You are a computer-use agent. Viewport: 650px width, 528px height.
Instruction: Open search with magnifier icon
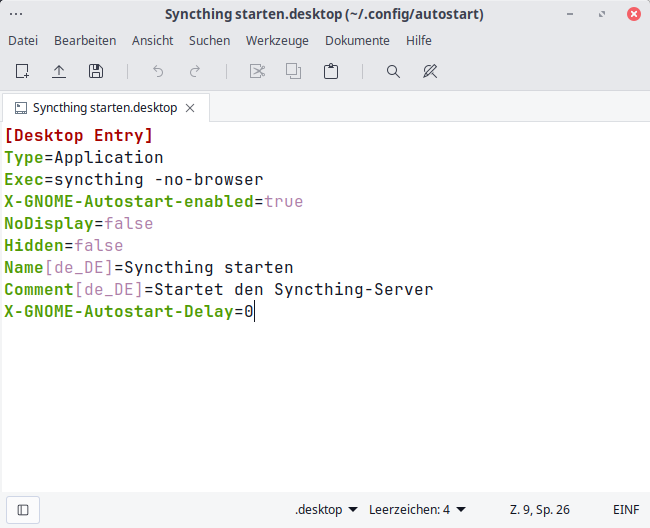pos(393,71)
